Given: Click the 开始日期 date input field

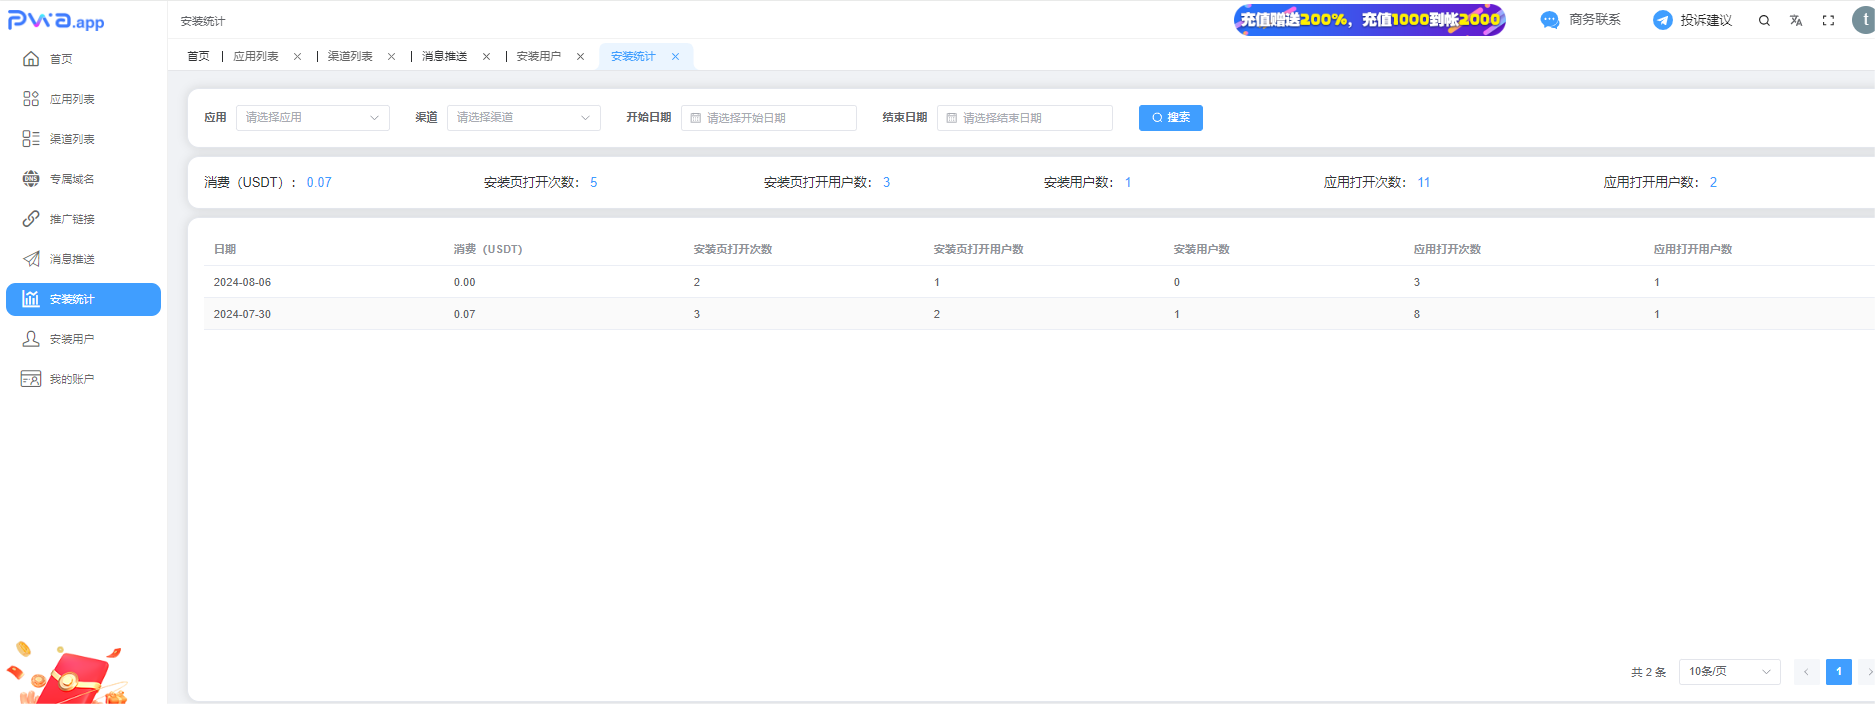Looking at the screenshot, I should (x=768, y=118).
